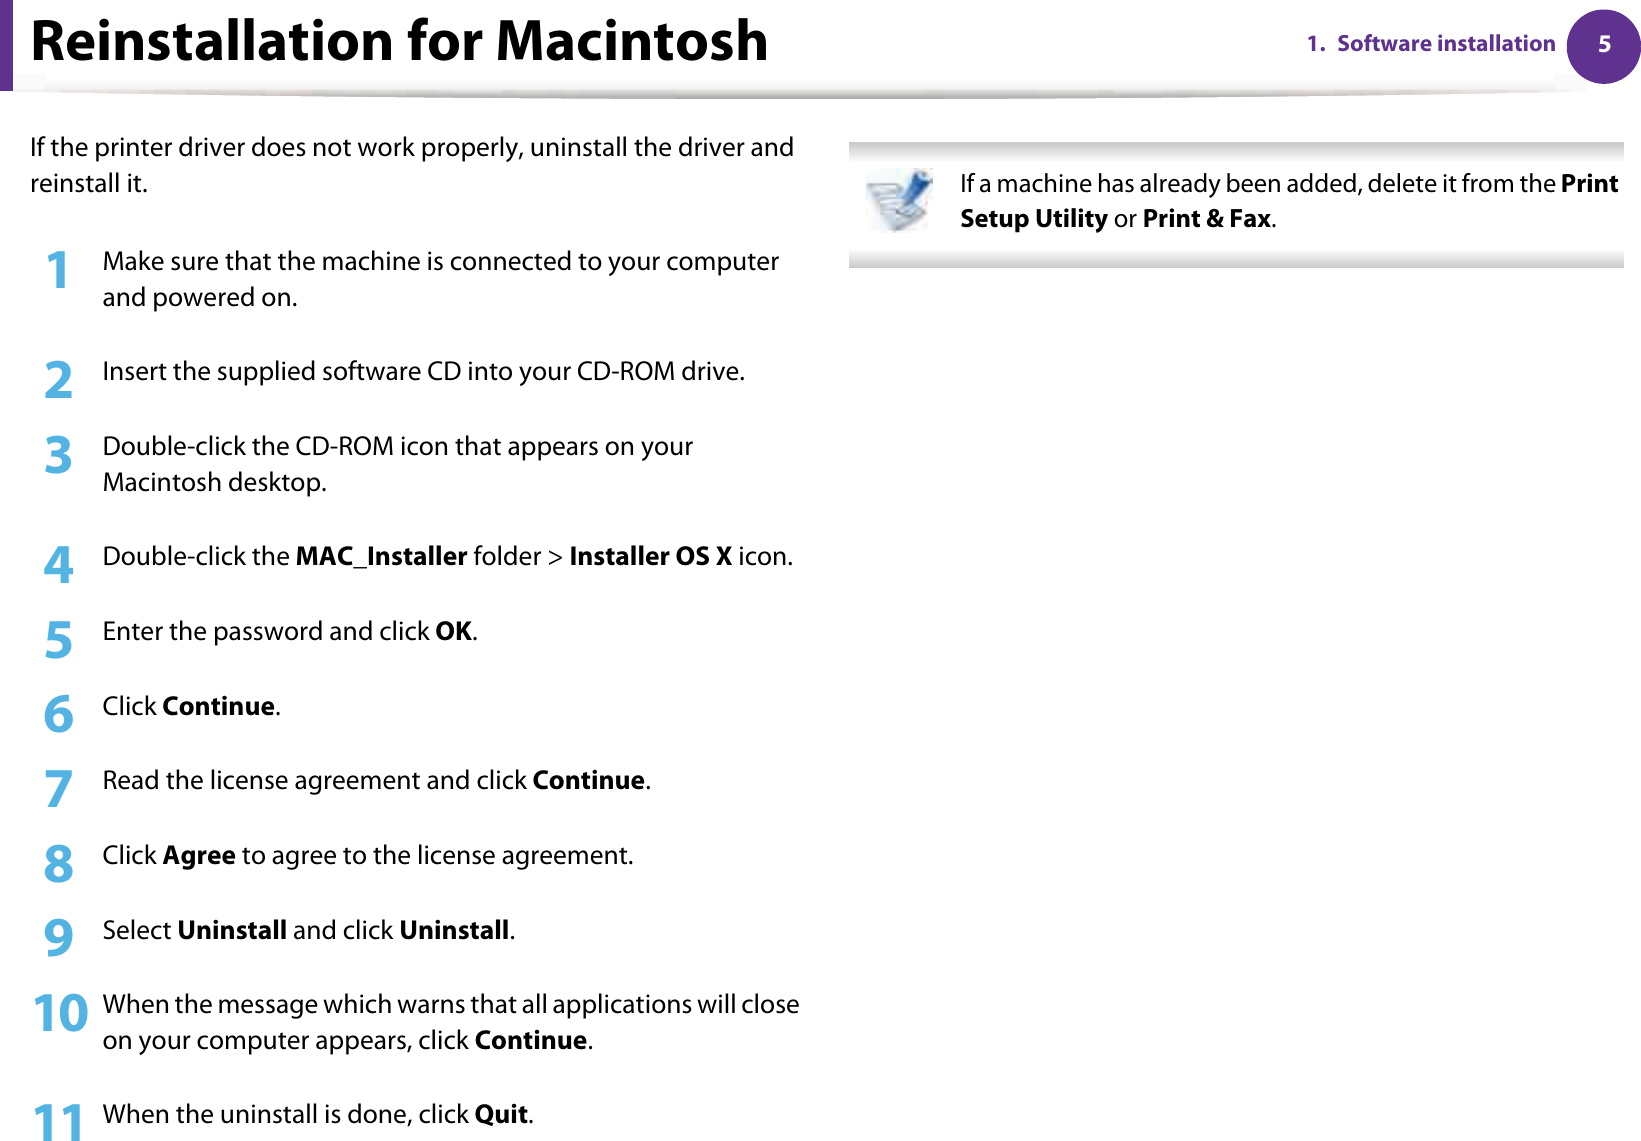Click the bold "Agree" word
The width and height of the screenshot is (1641, 1141).
[199, 856]
